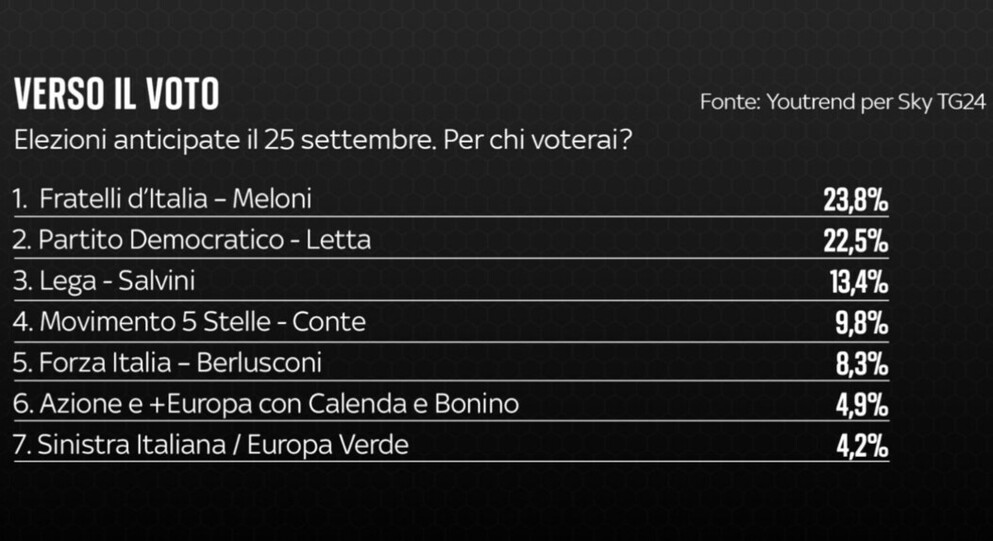This screenshot has height=541, width=993.
Task: Select the 13,4% percentage figure
Action: coord(859,283)
